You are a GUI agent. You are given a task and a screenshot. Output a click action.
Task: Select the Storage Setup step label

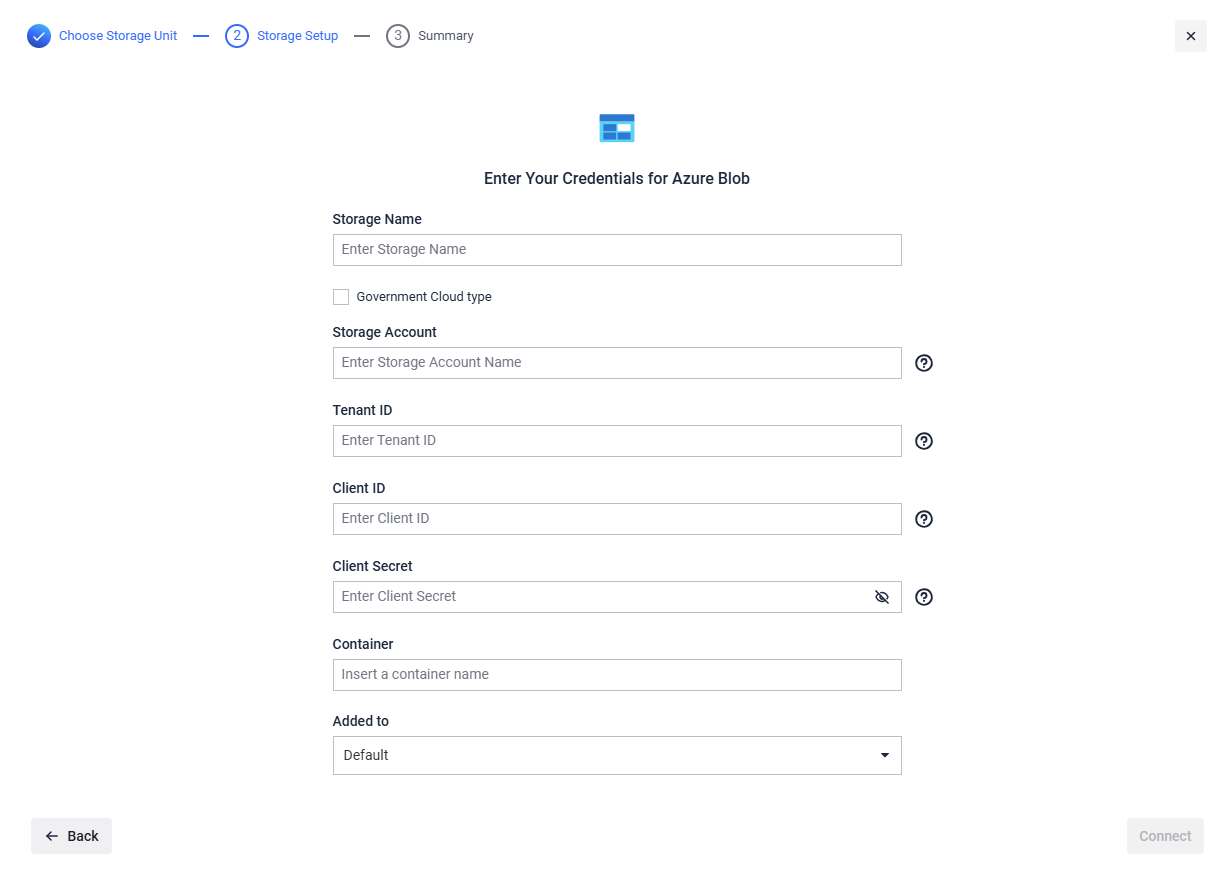[297, 36]
